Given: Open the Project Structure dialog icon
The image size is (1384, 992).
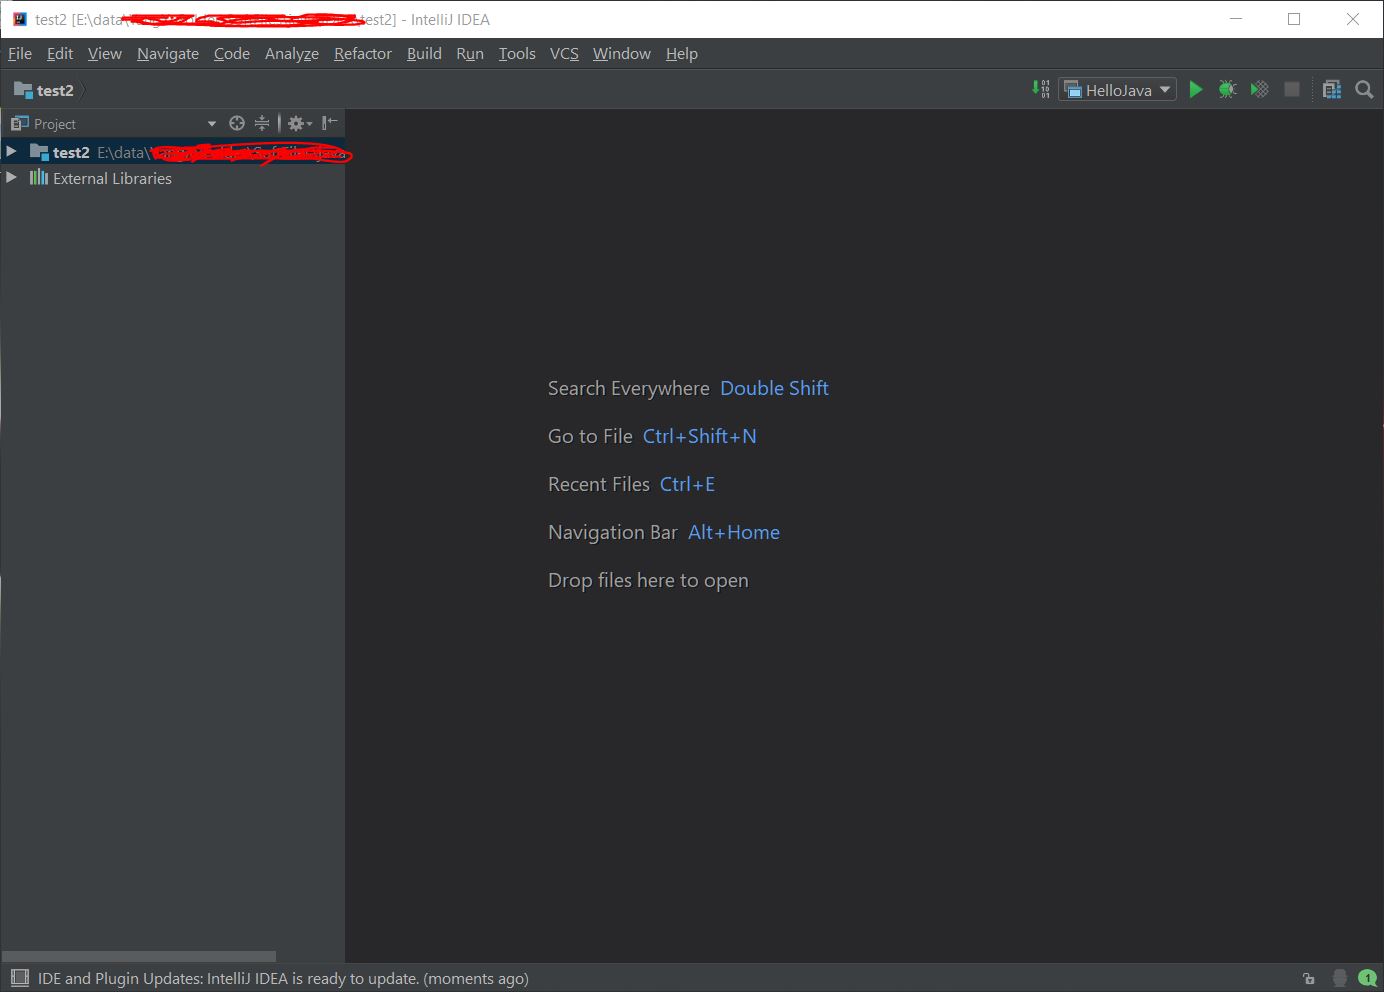Looking at the screenshot, I should point(1331,90).
